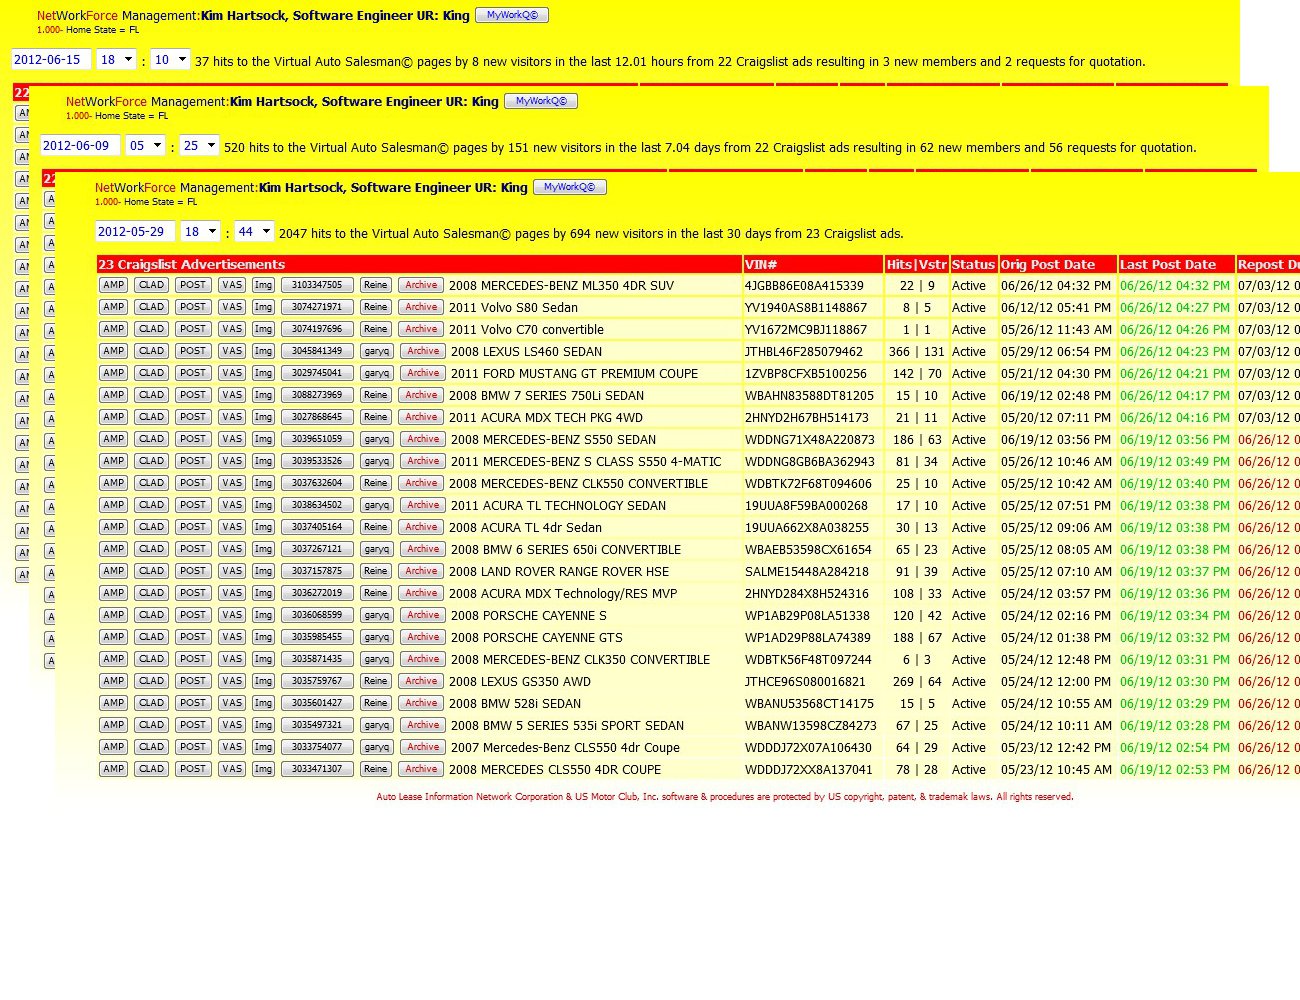The image size is (1300, 1000).
Task: Open listing ID 3033754077
Action: point(317,747)
